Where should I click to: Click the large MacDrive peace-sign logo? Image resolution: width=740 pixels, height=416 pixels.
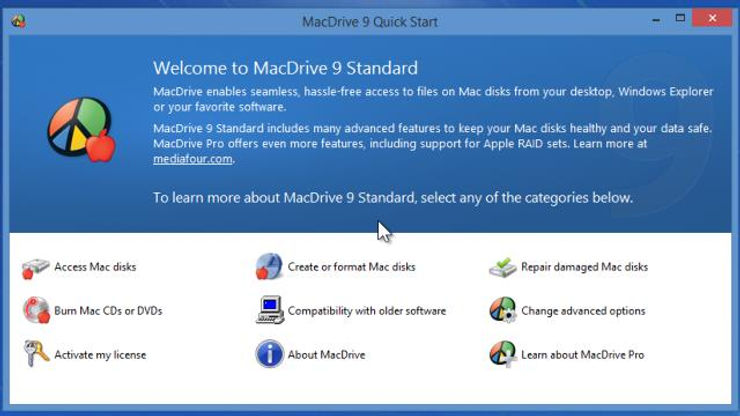point(81,130)
